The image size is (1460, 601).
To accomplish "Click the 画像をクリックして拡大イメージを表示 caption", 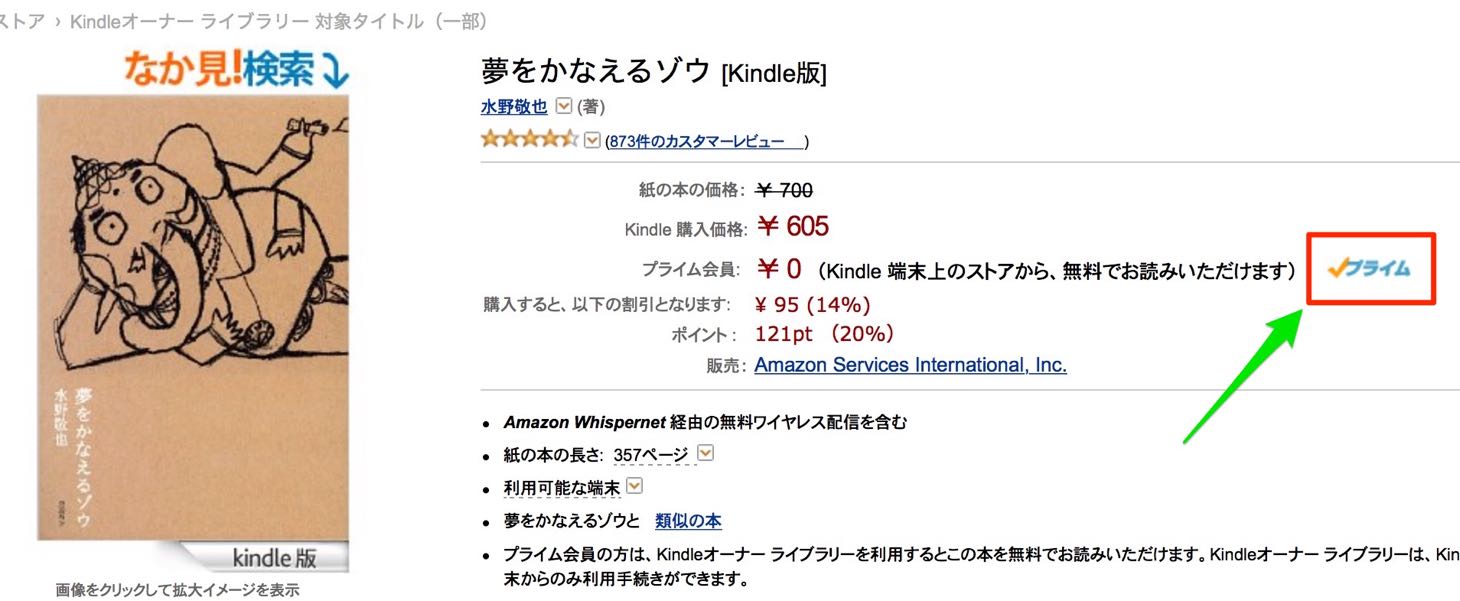I will click(177, 590).
